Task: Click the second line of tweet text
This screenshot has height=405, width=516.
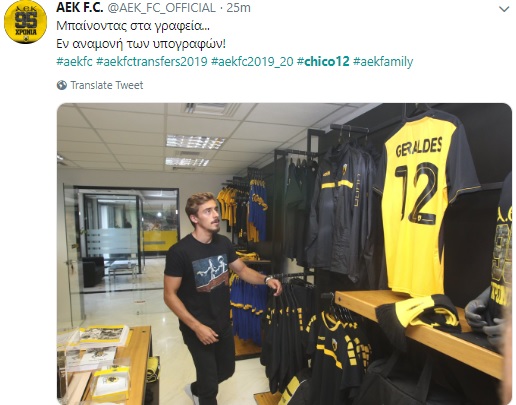Action: click(141, 44)
